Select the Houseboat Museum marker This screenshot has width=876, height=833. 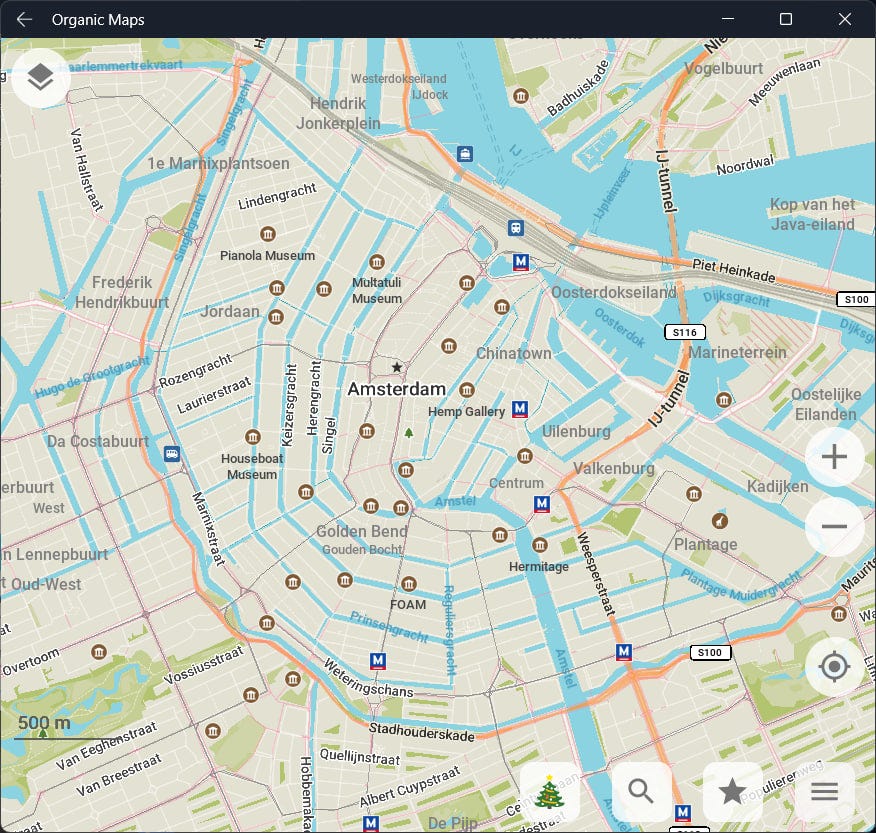coord(251,436)
